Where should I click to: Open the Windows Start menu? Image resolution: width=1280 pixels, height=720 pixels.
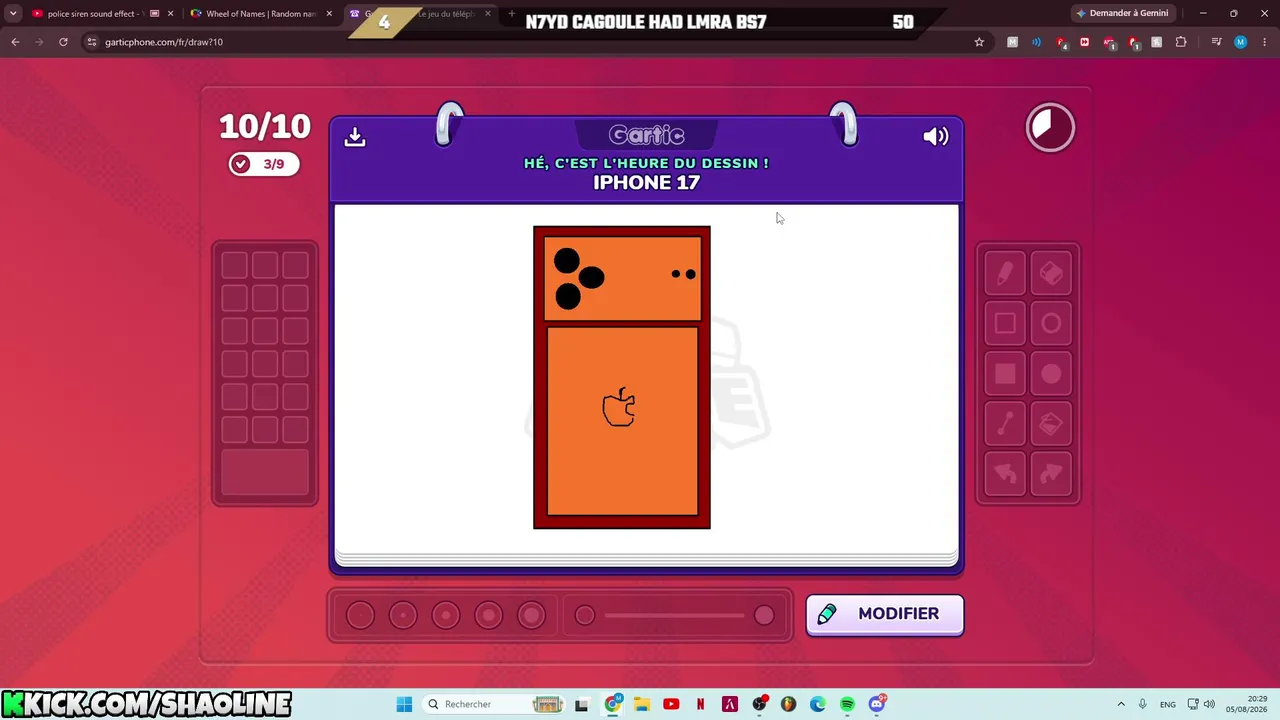point(404,704)
